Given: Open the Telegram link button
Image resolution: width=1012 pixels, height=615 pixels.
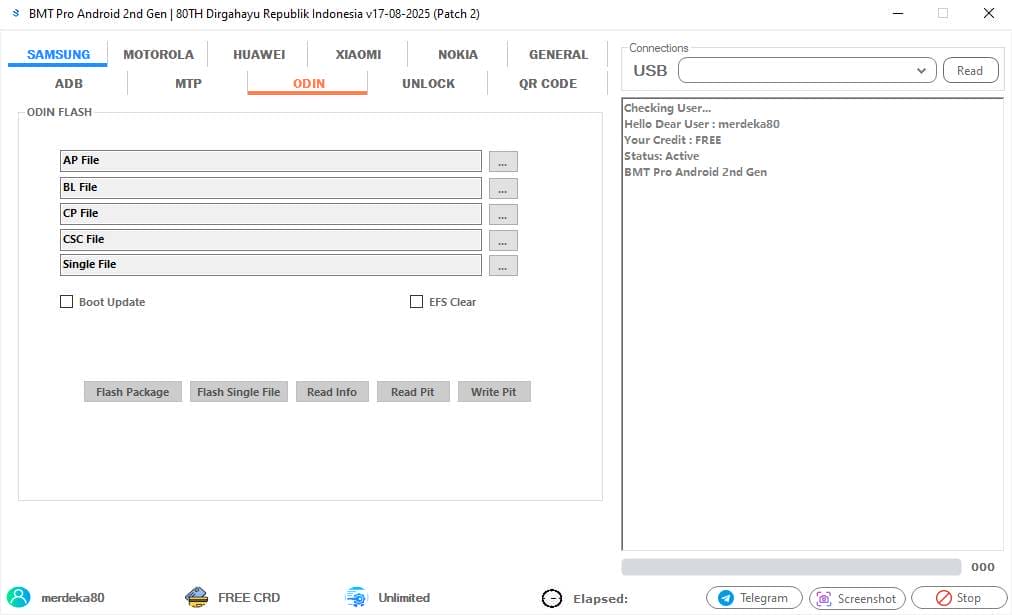Looking at the screenshot, I should click(x=754, y=598).
